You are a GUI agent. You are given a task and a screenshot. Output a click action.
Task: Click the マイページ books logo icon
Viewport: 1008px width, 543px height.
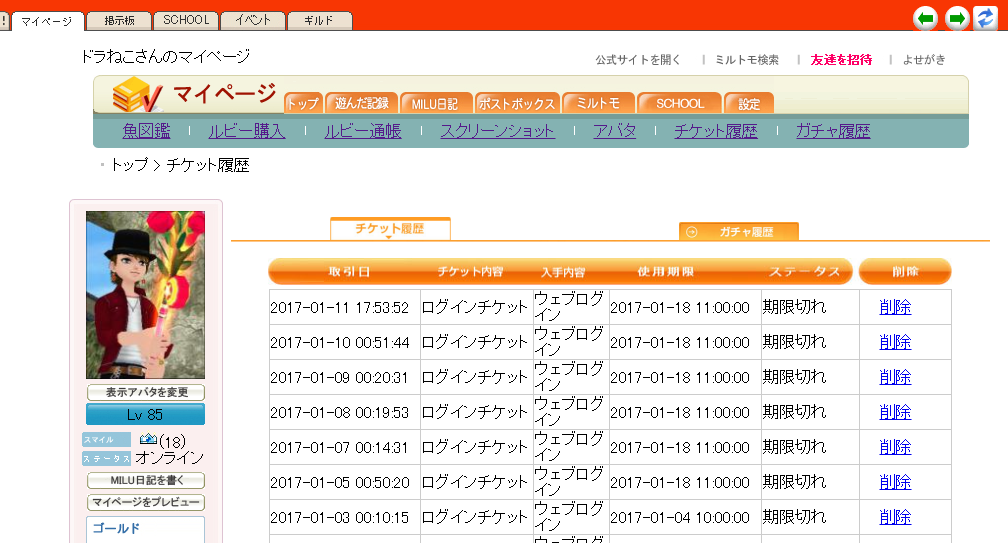pos(136,96)
